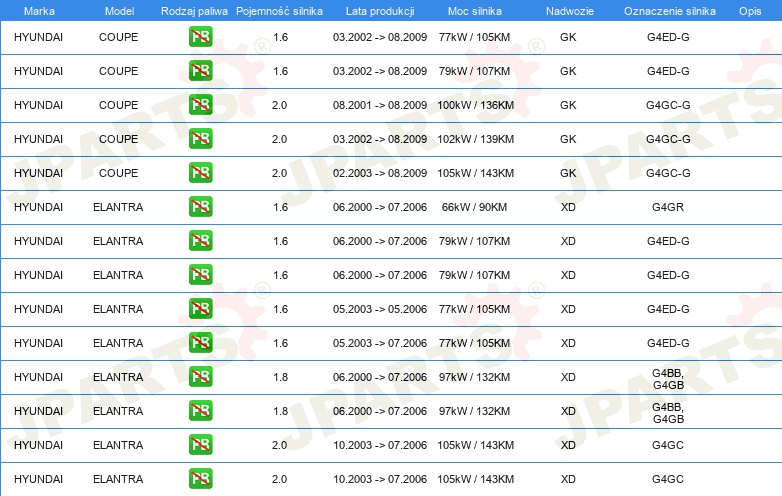Click fuel icon in ELANTRA 66kW / 90KM row
The width and height of the screenshot is (782, 496).
coord(200,206)
